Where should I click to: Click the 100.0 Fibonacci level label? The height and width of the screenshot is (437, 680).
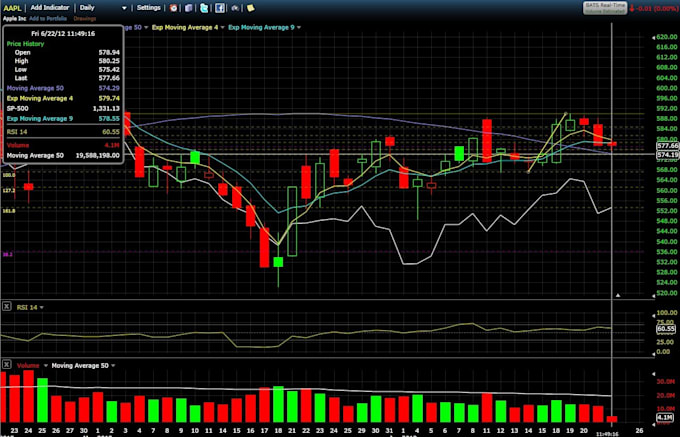[x=9, y=175]
